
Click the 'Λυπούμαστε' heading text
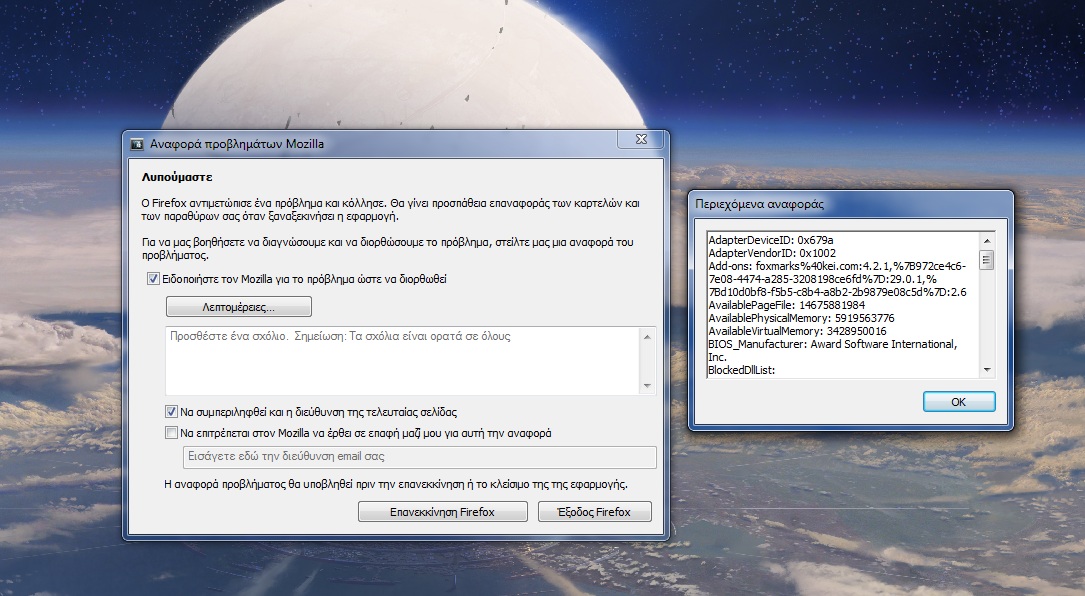pyautogui.click(x=176, y=177)
